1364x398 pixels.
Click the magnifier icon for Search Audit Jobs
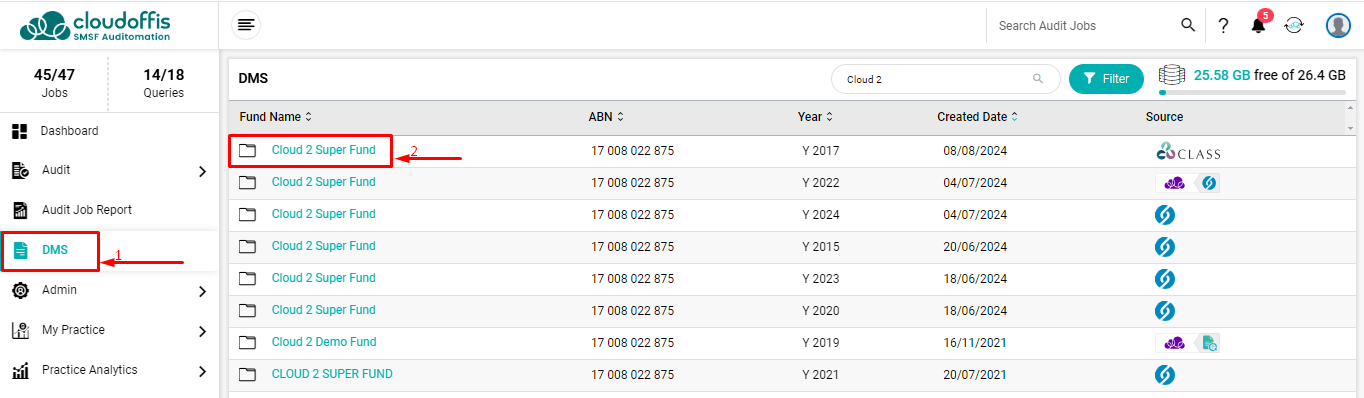[x=1188, y=25]
